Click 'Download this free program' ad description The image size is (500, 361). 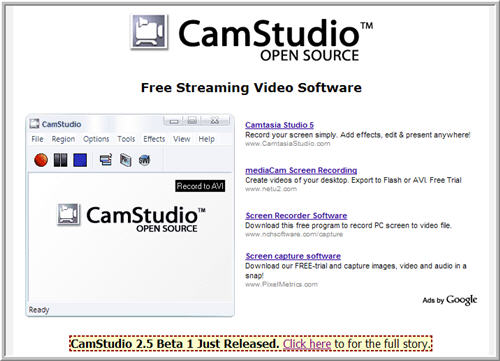pyautogui.click(x=348, y=225)
